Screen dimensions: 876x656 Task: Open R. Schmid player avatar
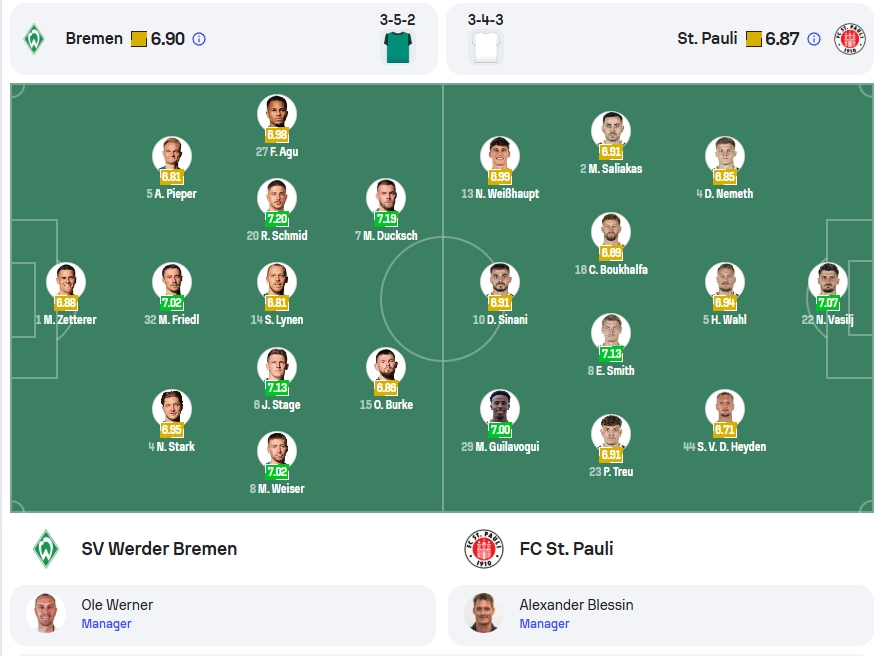pos(277,198)
